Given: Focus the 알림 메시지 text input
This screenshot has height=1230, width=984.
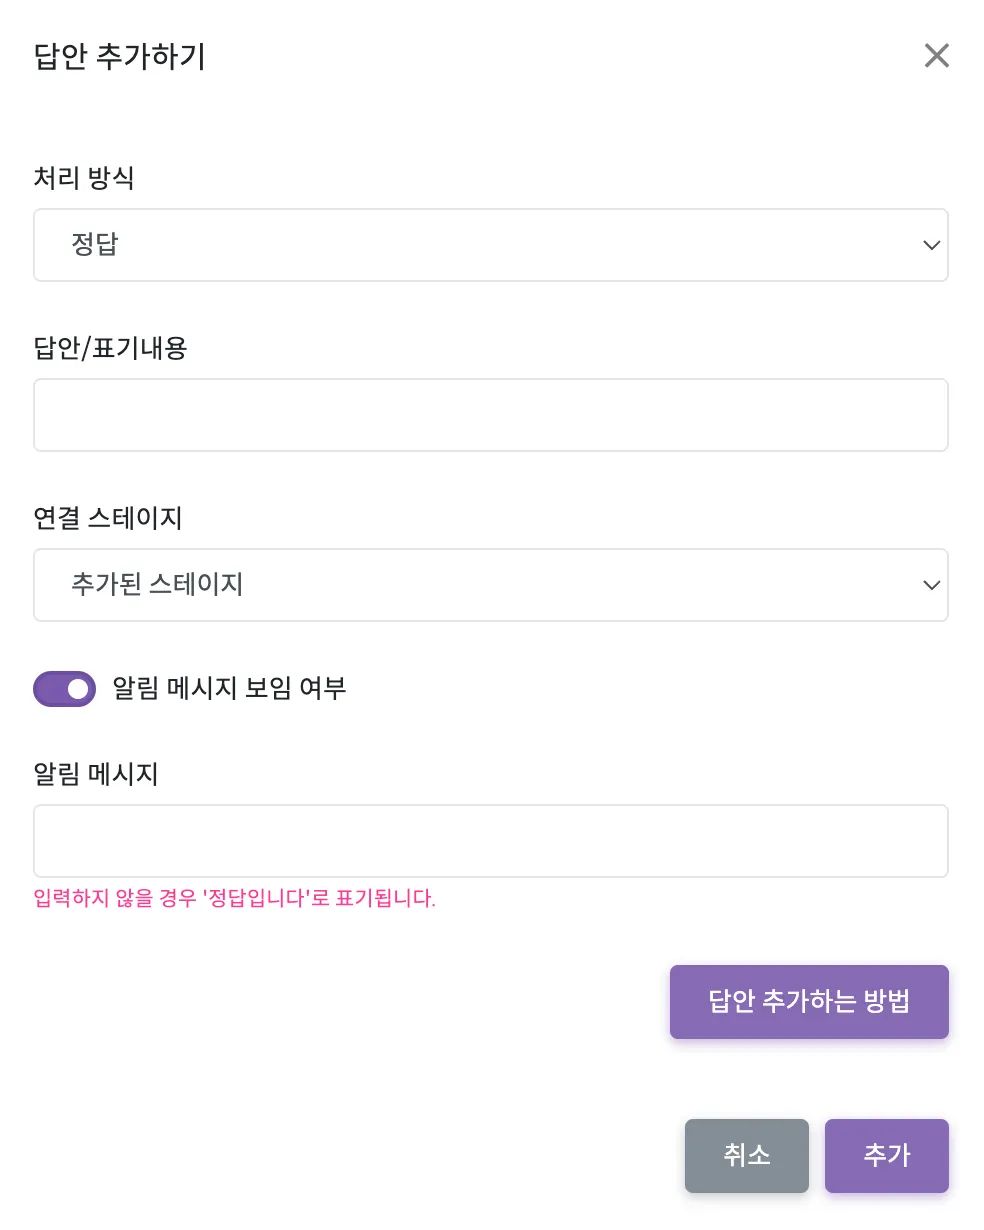Looking at the screenshot, I should [490, 841].
